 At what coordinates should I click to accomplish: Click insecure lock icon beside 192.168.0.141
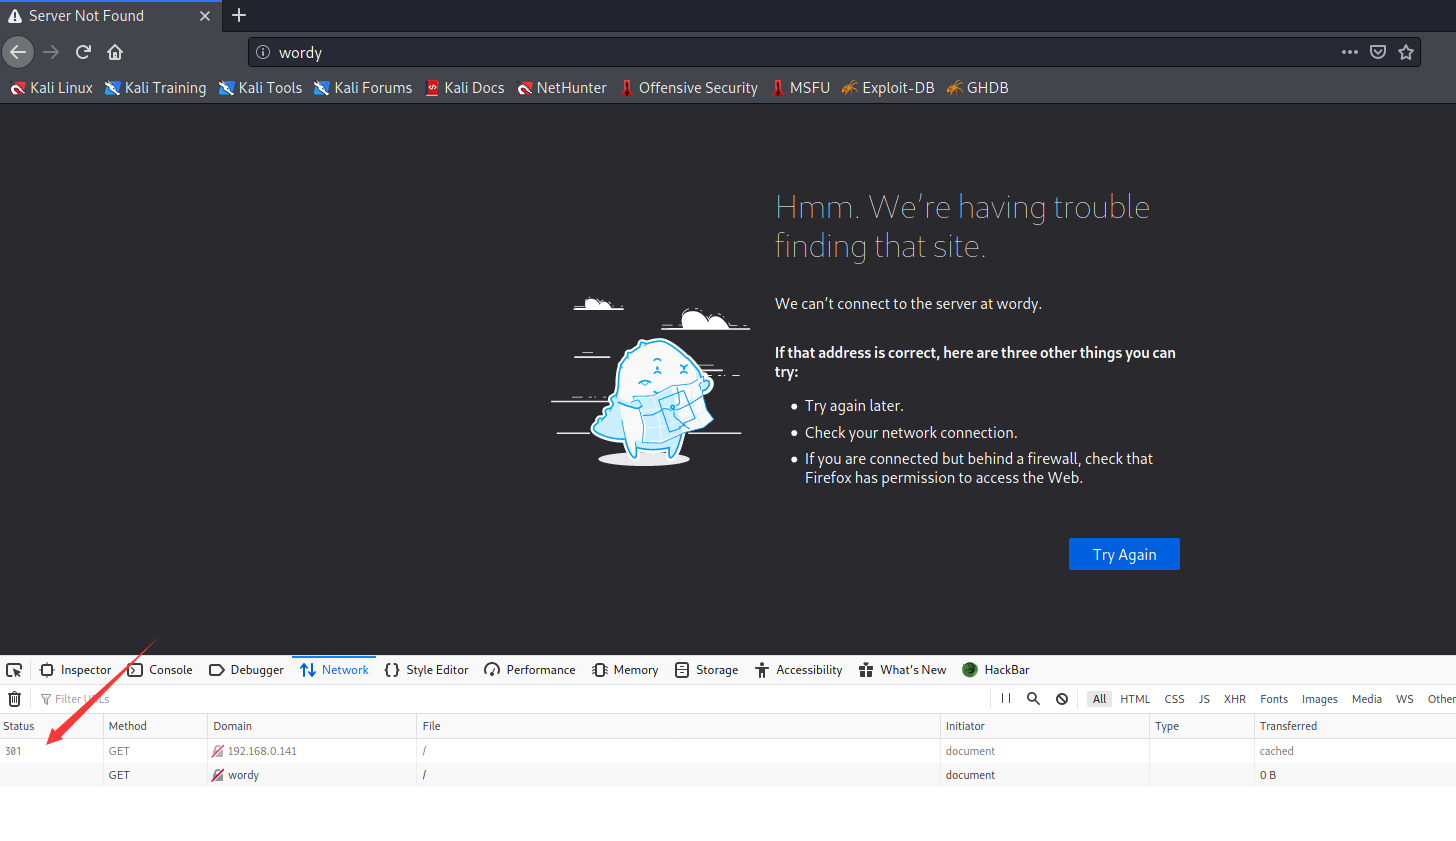pos(218,751)
